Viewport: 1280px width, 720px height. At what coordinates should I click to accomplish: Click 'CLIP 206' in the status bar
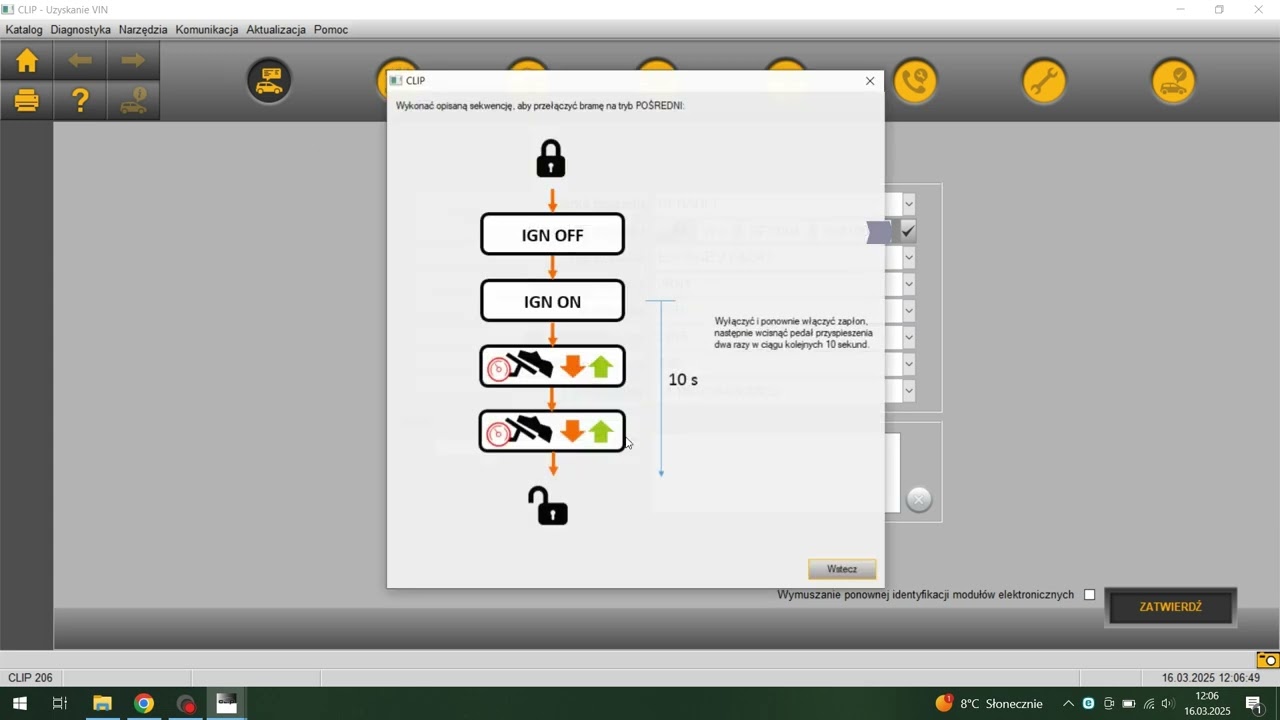(29, 678)
